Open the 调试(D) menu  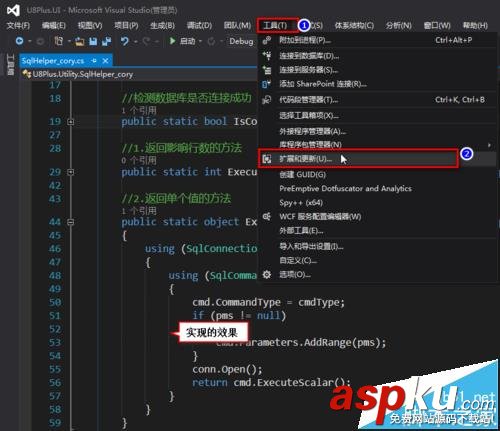pos(199,25)
